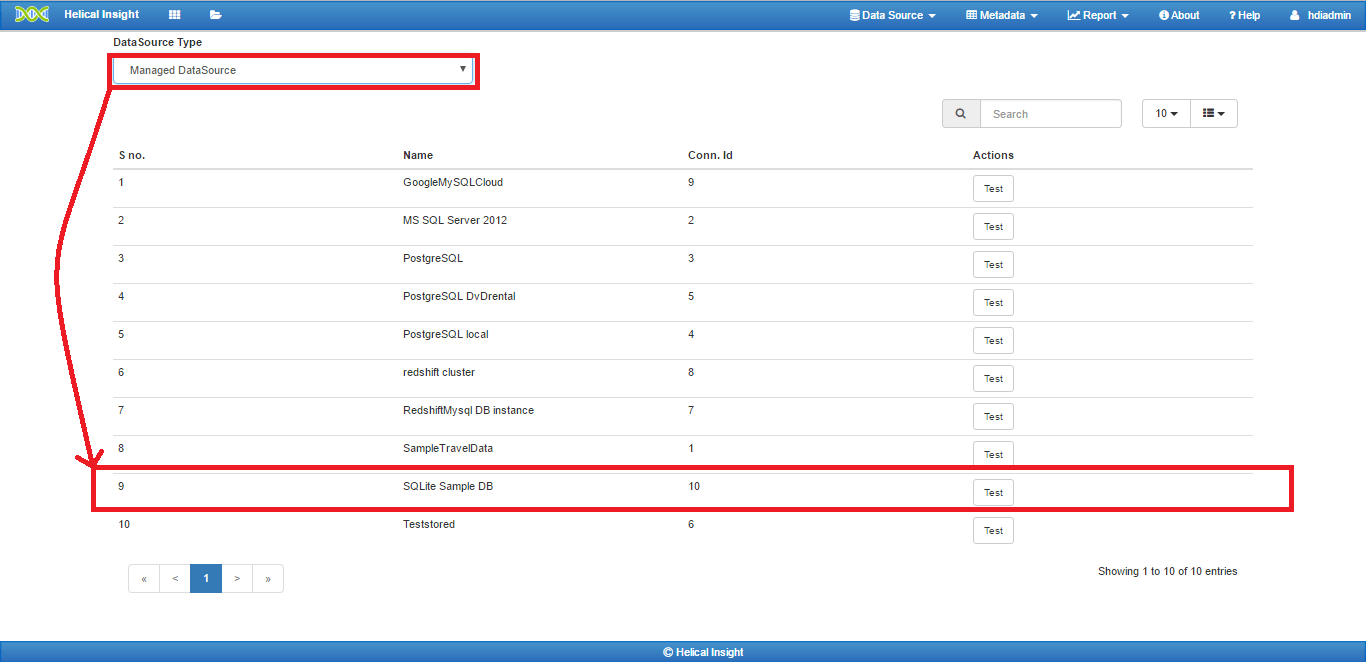Select the redshift cluster name cell
The width and height of the screenshot is (1366, 662).
pyautogui.click(x=439, y=372)
